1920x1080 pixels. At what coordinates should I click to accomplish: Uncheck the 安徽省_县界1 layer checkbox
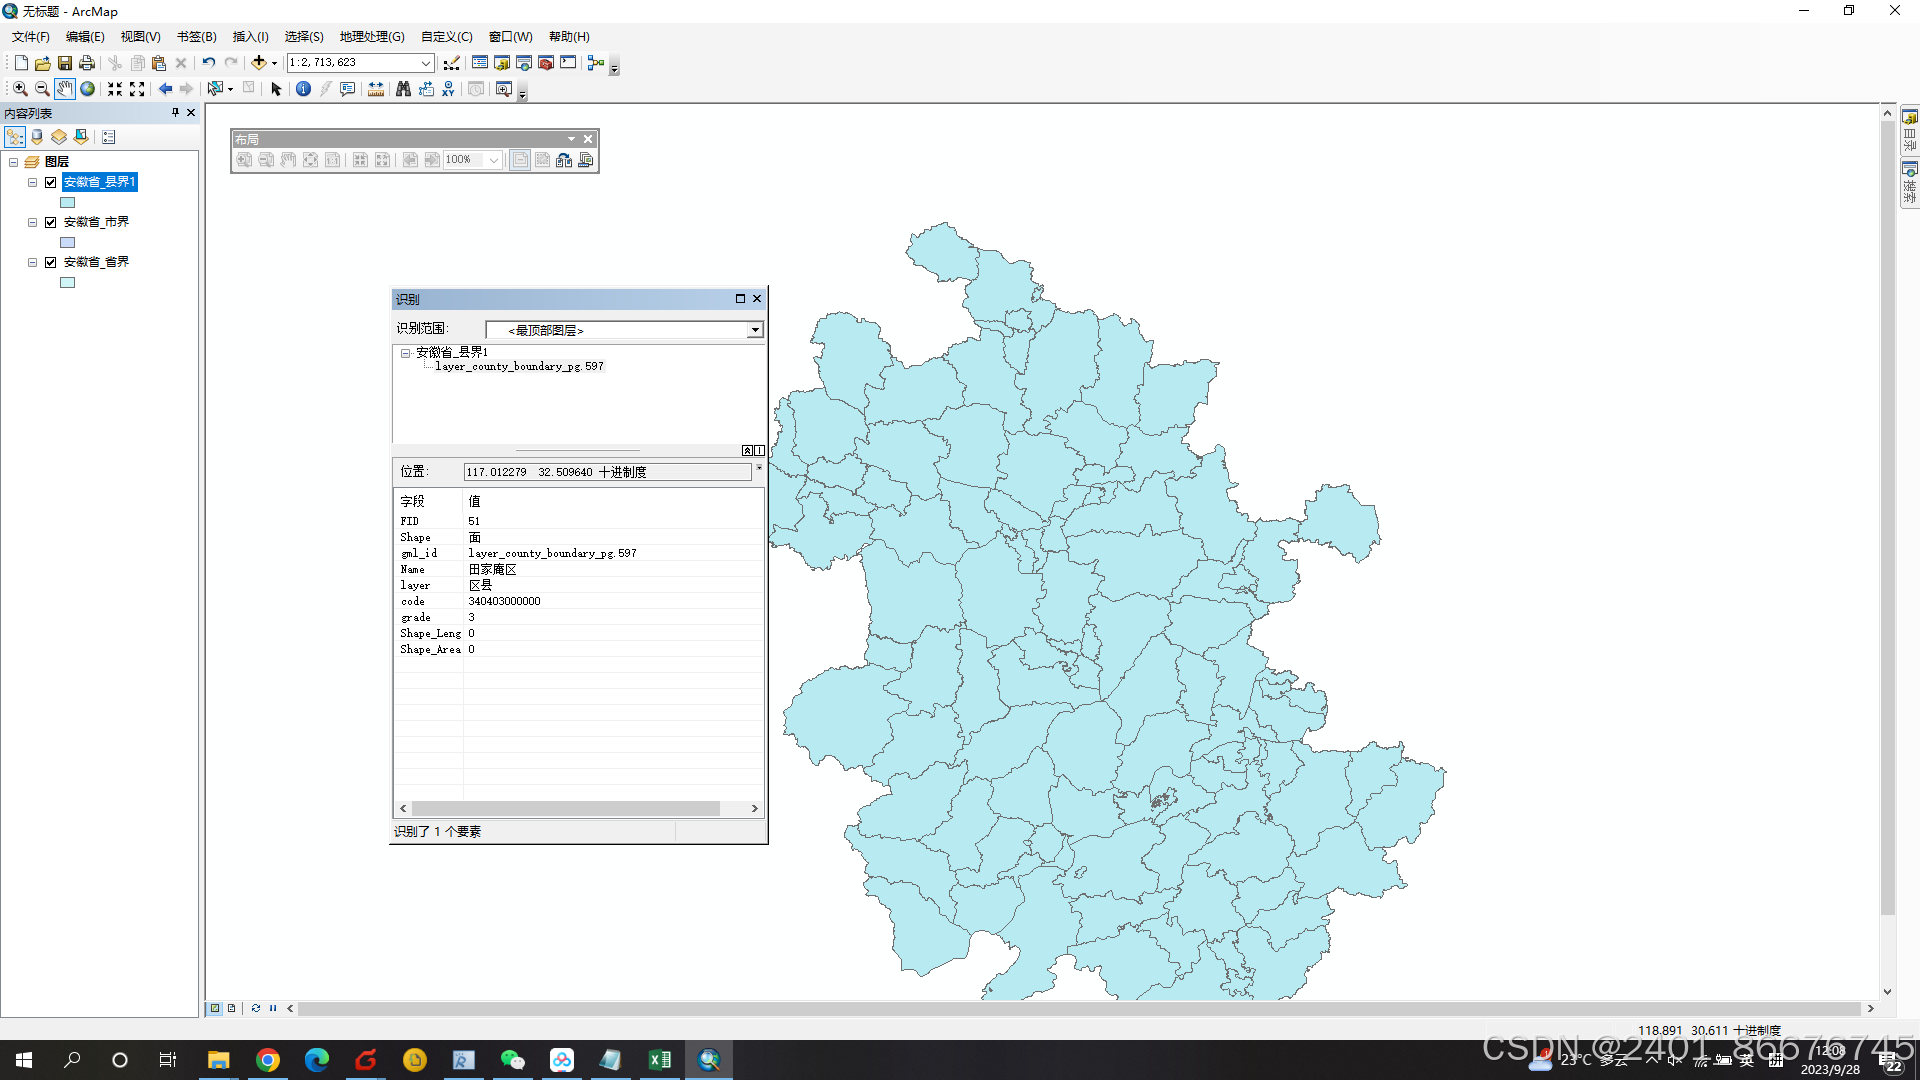tap(51, 182)
